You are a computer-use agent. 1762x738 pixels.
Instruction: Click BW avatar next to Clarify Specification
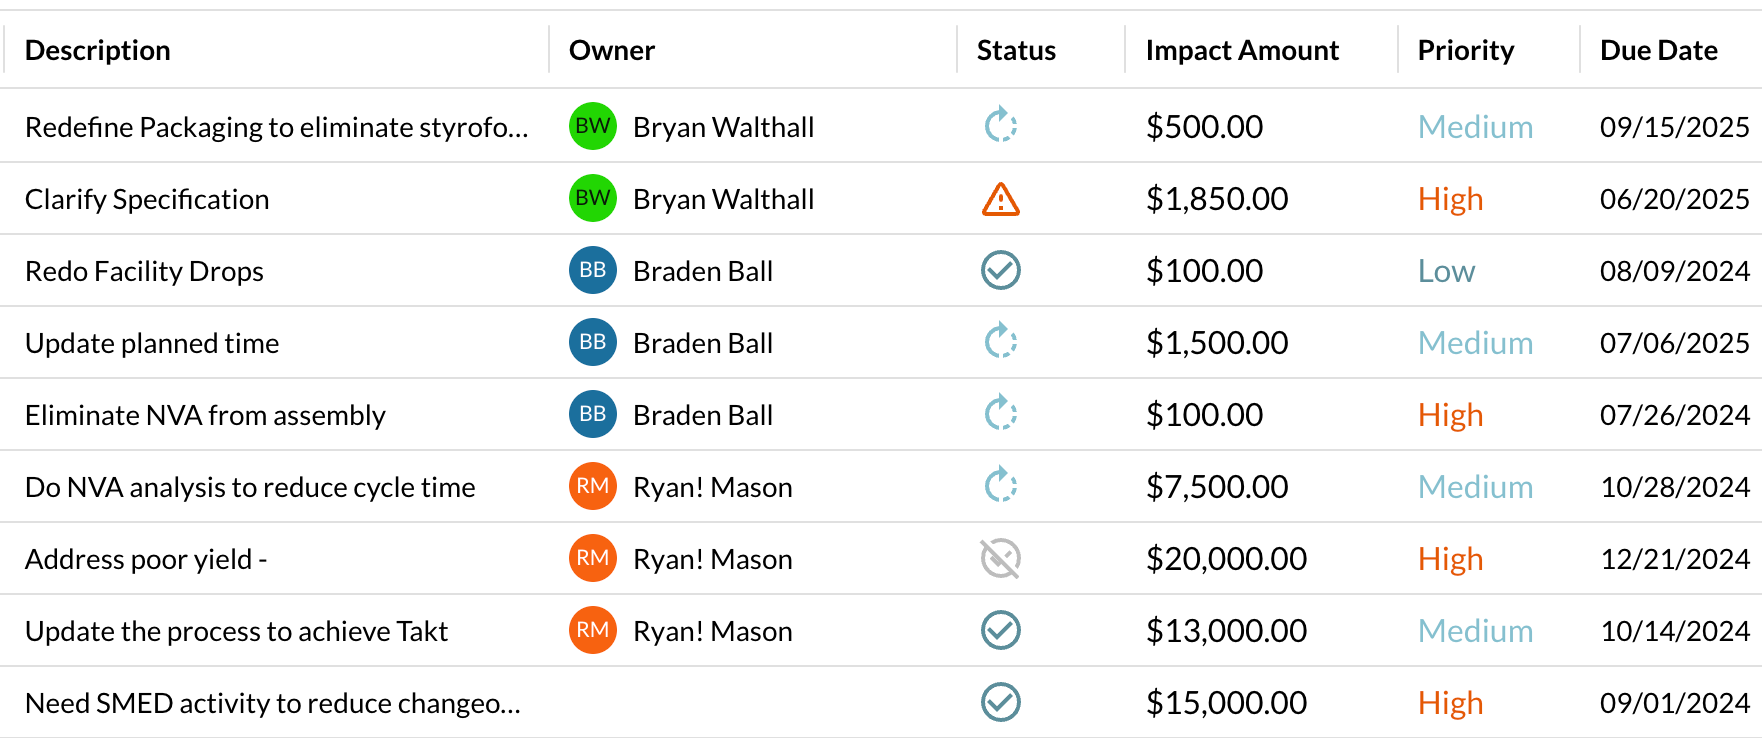(x=592, y=198)
